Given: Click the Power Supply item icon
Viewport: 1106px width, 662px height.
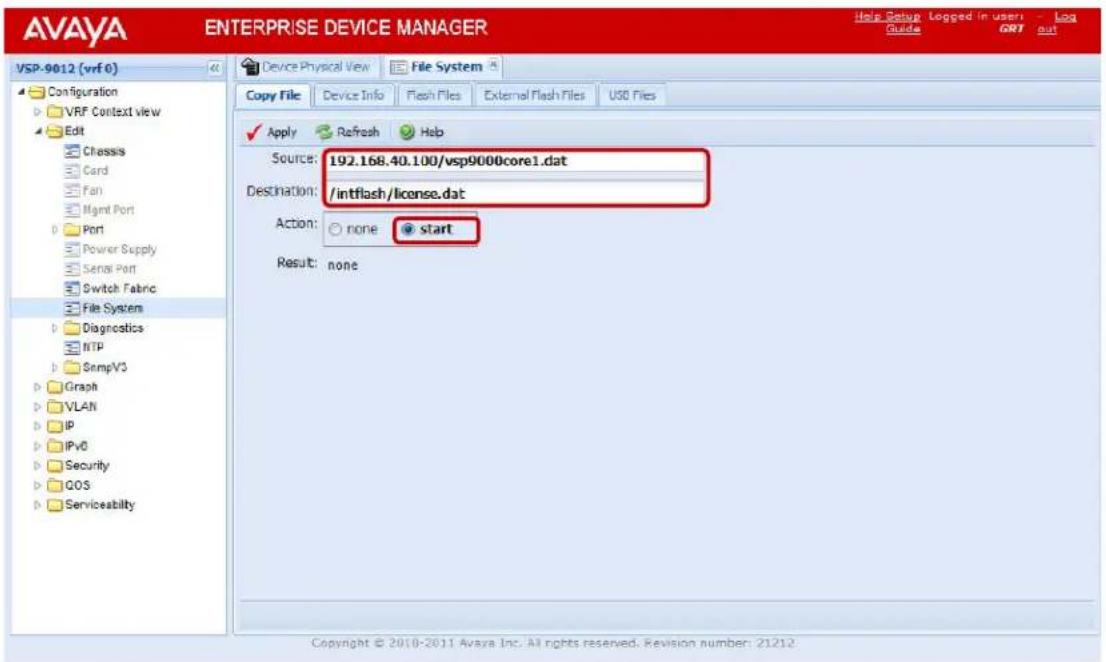Looking at the screenshot, I should [72, 249].
